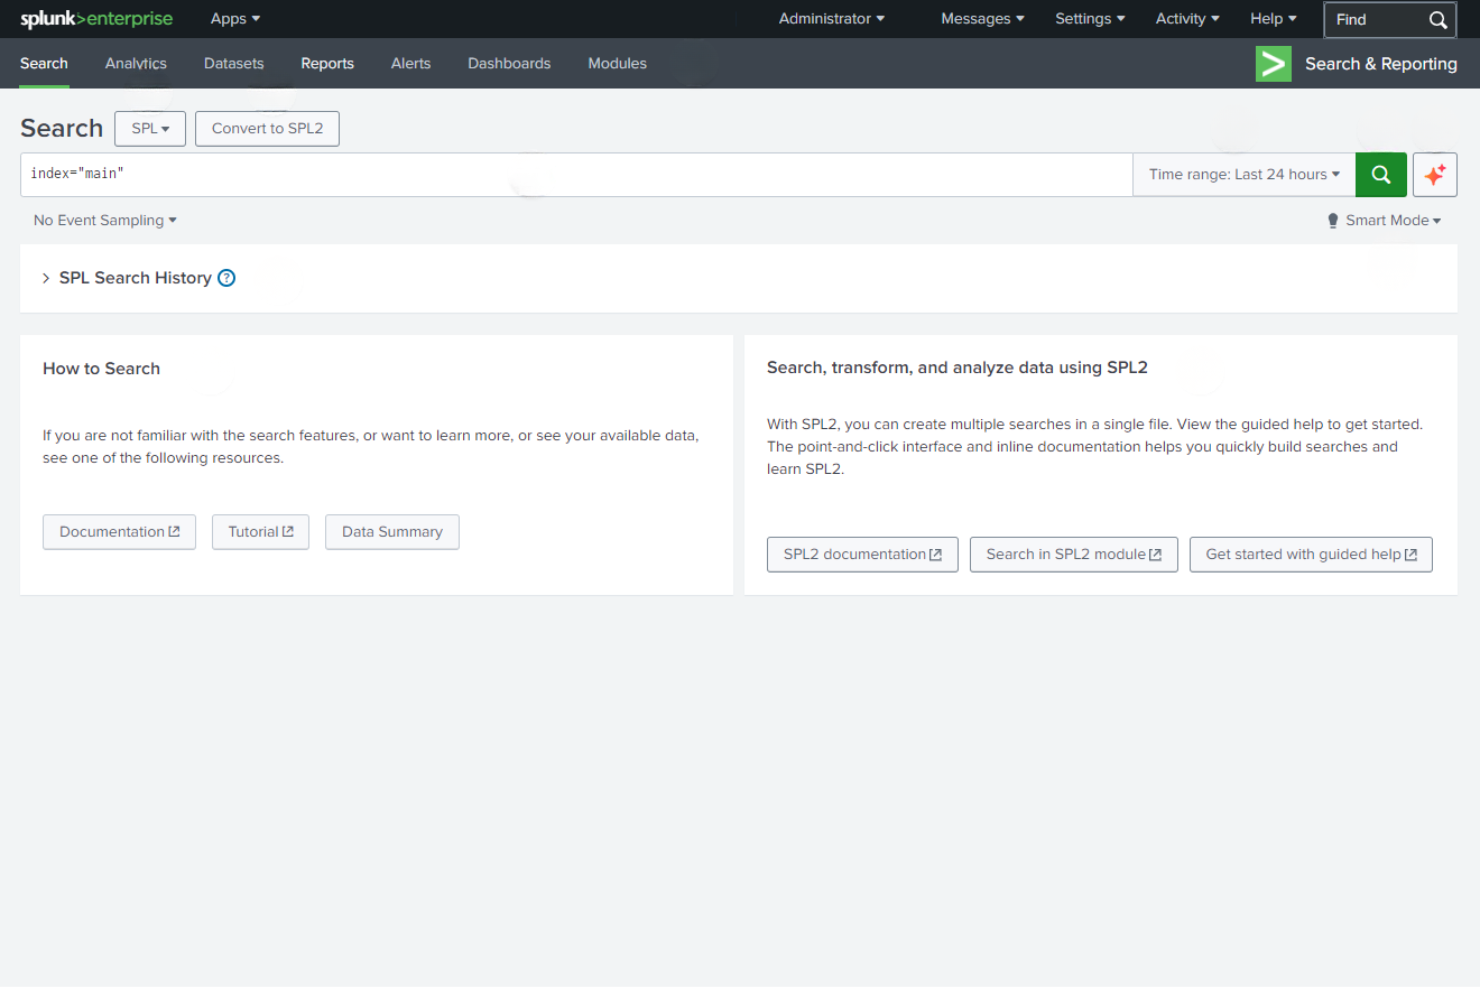Click the lightbulb icon next to Smart Mode
The image size is (1480, 987).
[1333, 220]
